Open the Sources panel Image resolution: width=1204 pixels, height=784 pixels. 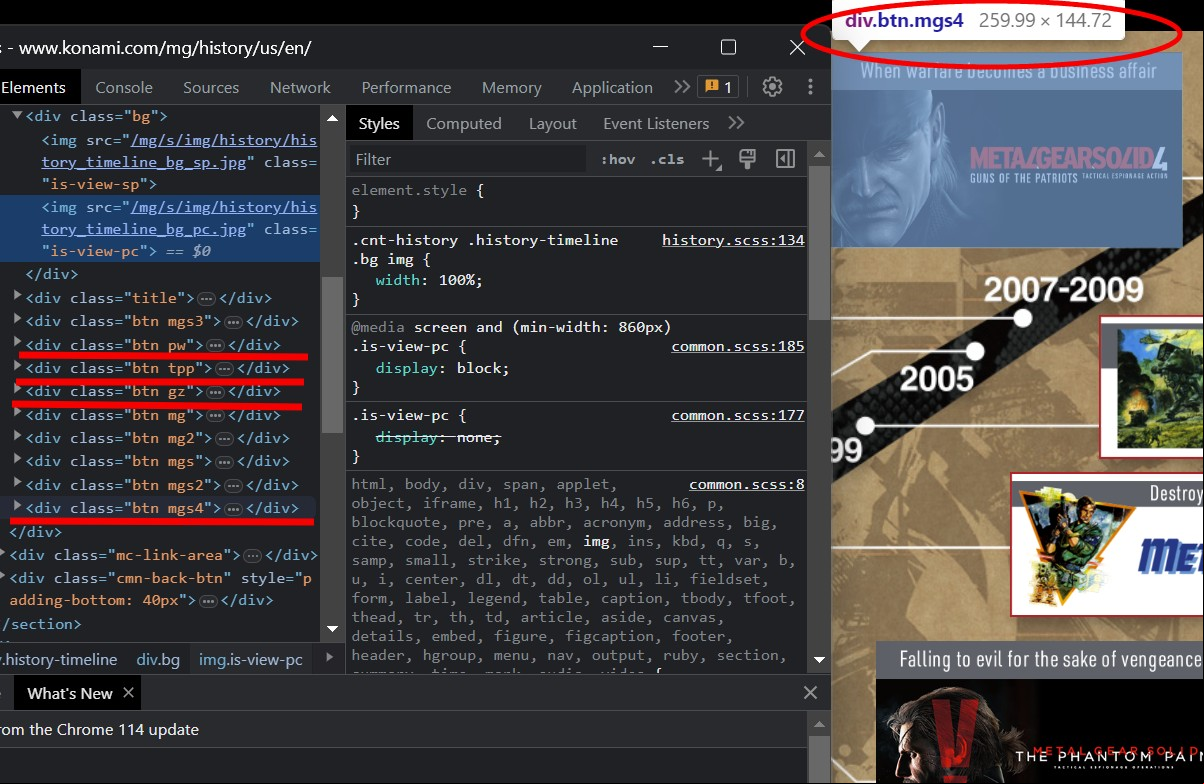point(211,87)
